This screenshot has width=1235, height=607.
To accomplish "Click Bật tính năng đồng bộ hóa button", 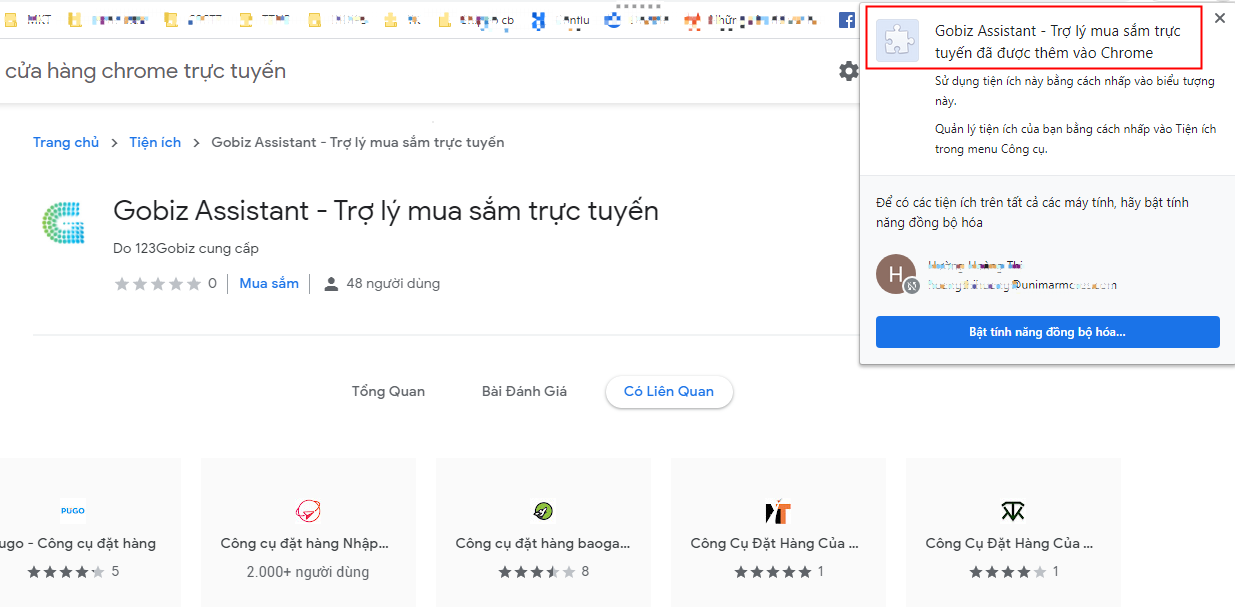I will [x=1047, y=332].
